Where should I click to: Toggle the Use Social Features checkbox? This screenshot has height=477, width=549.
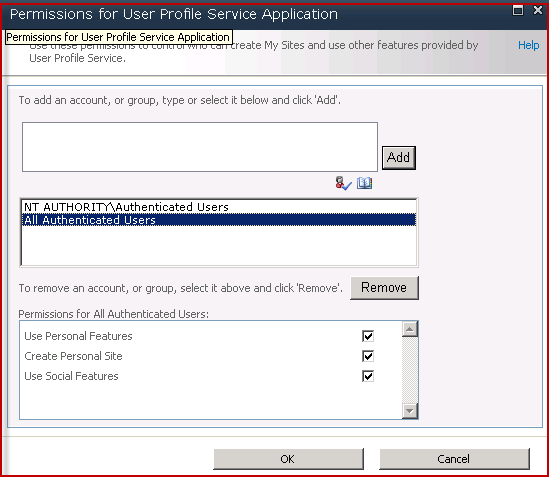tap(368, 376)
